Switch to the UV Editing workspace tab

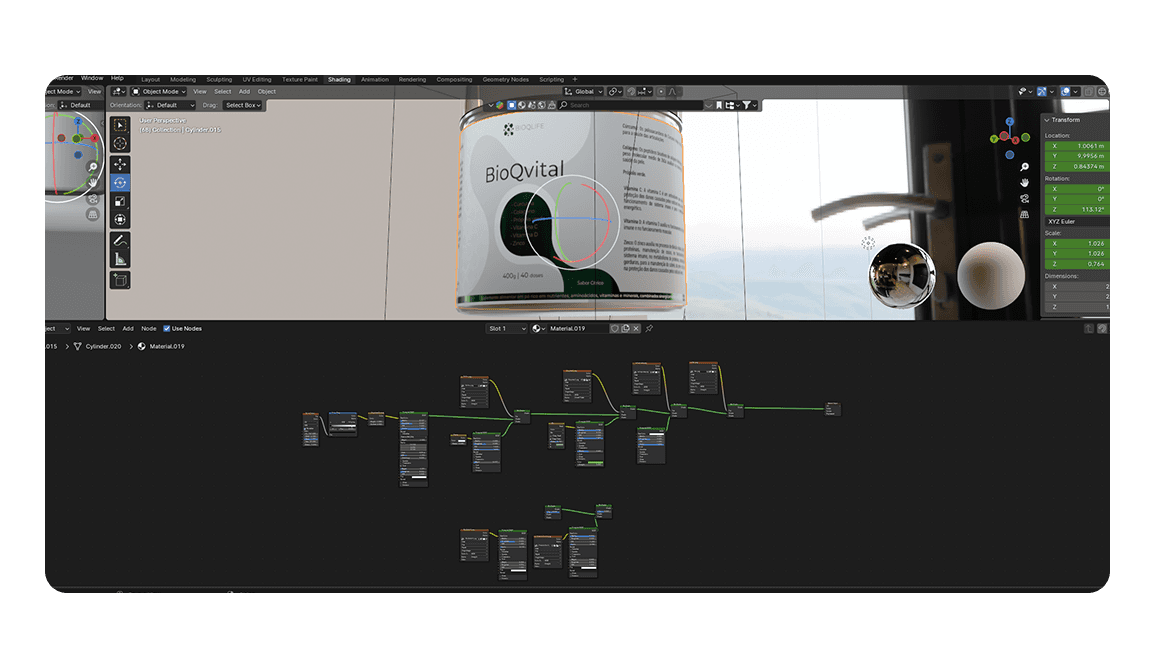(x=257, y=79)
